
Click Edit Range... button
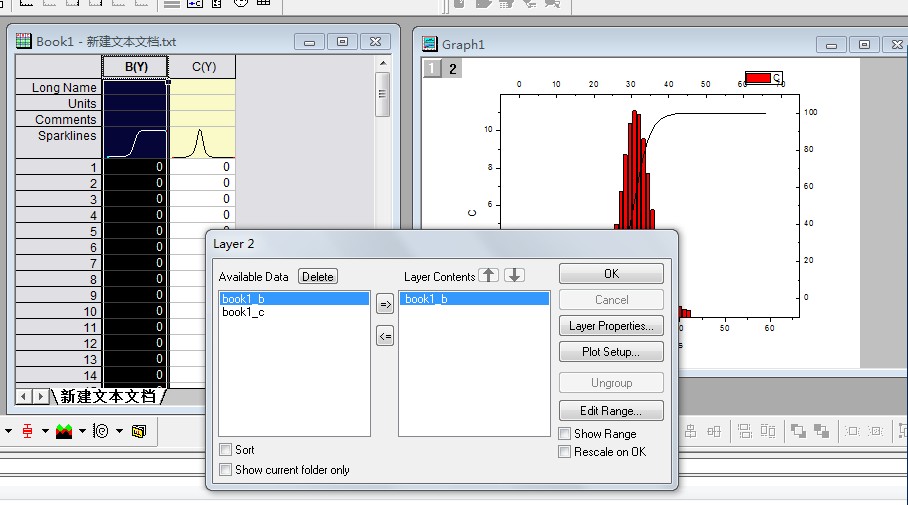click(x=612, y=411)
